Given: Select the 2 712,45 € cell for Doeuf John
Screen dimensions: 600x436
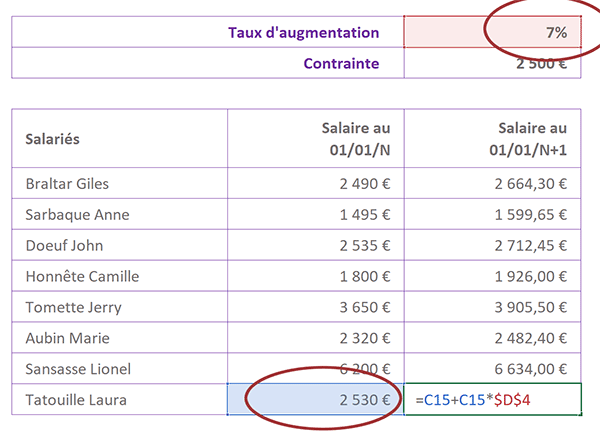Looking at the screenshot, I should tap(492, 245).
